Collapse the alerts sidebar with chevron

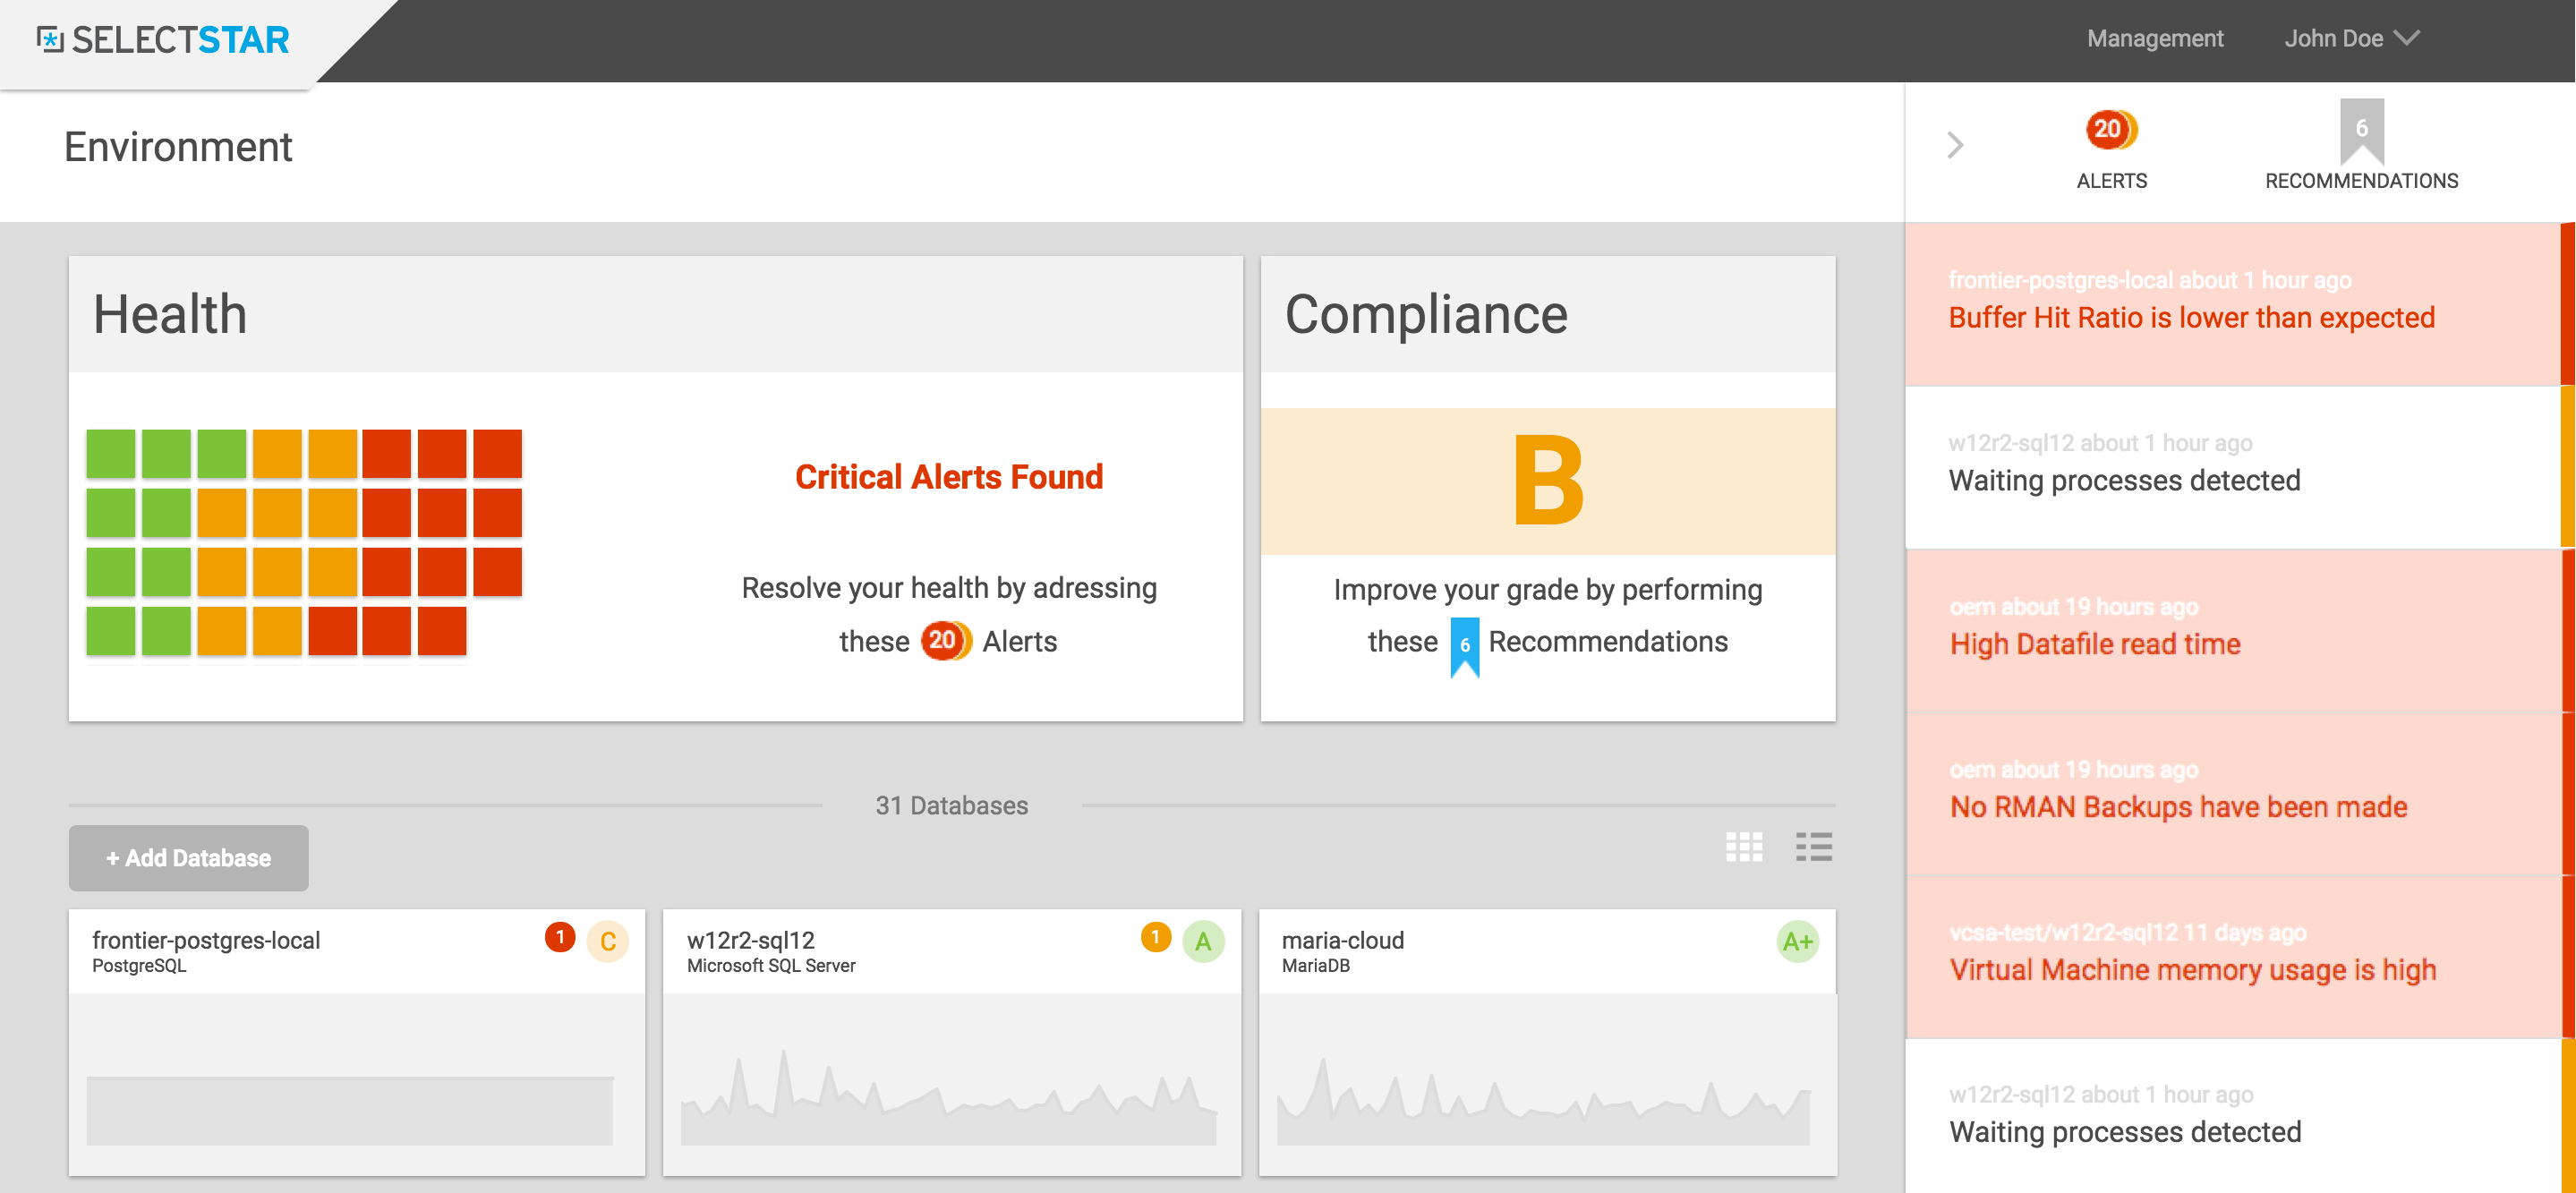(x=1955, y=146)
